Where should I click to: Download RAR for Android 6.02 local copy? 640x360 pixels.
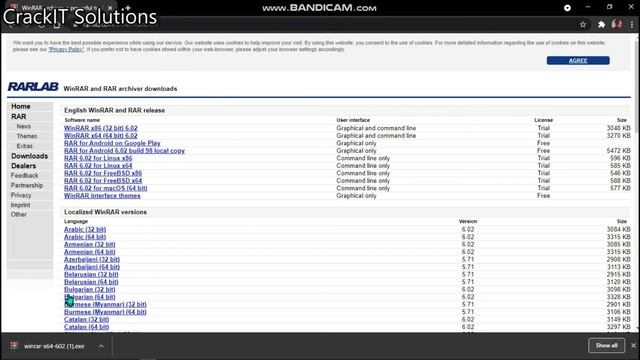click(124, 151)
